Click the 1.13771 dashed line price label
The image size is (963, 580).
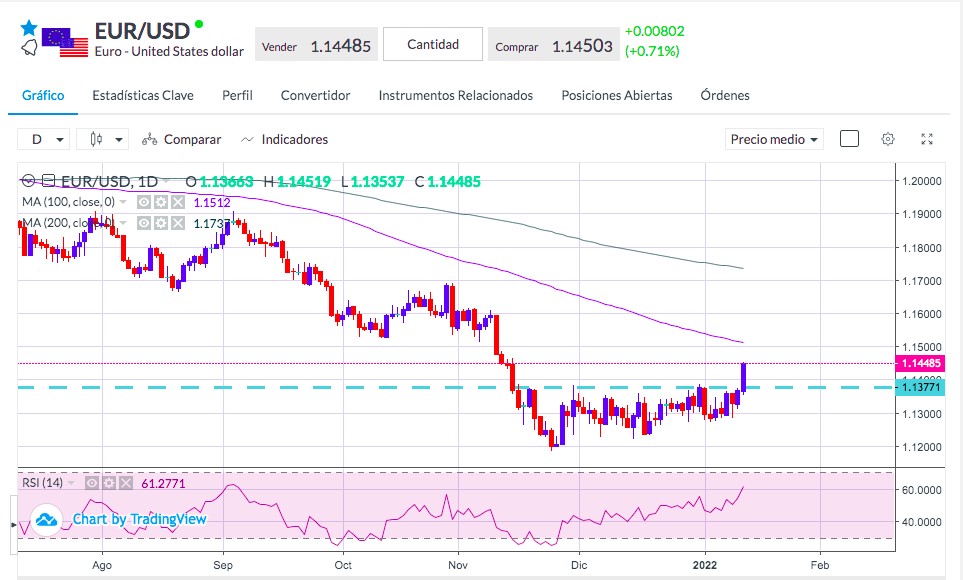pyautogui.click(x=920, y=387)
